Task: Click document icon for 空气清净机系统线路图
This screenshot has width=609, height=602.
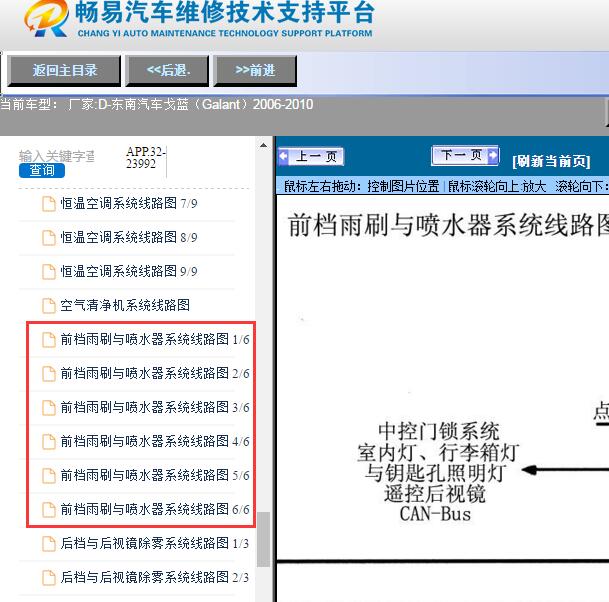Action: pos(49,306)
